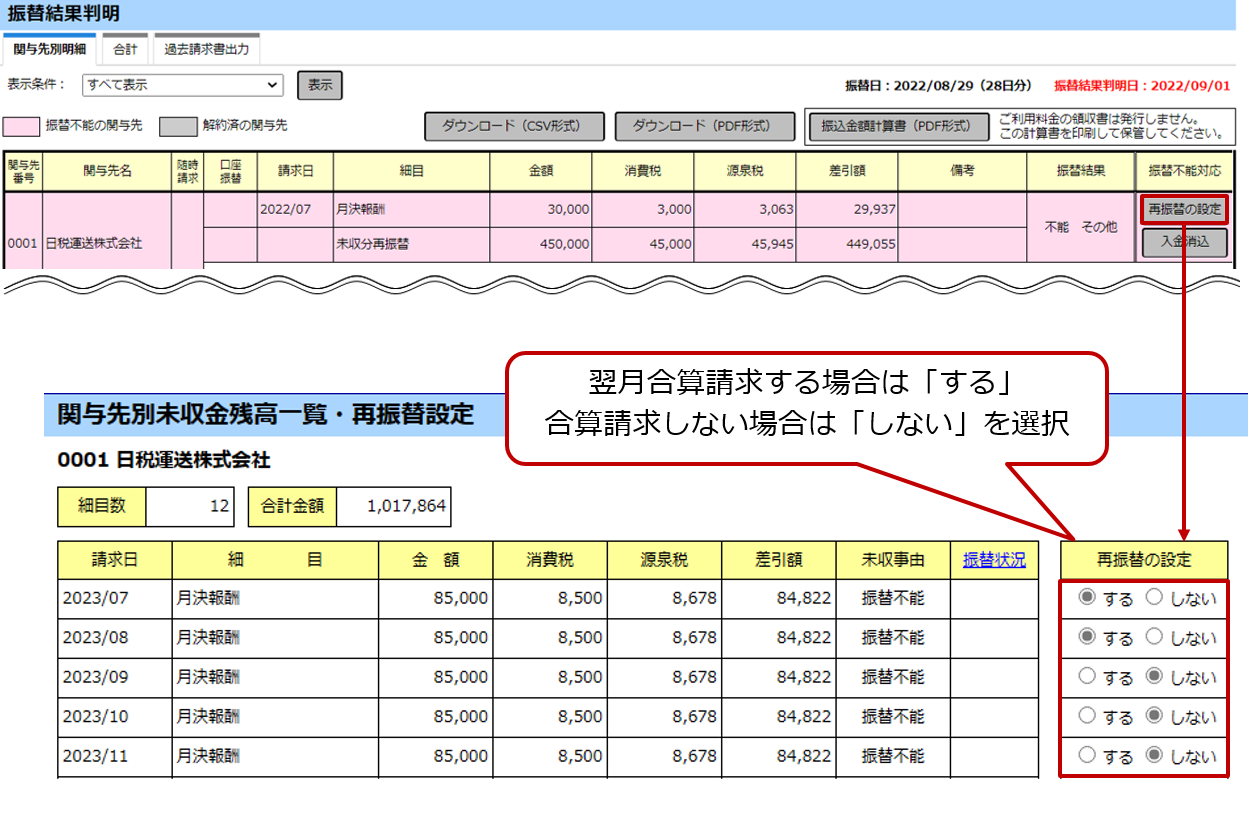Click ダウンロード（PDF形式） button
Image resolution: width=1248 pixels, height=817 pixels.
click(705, 126)
